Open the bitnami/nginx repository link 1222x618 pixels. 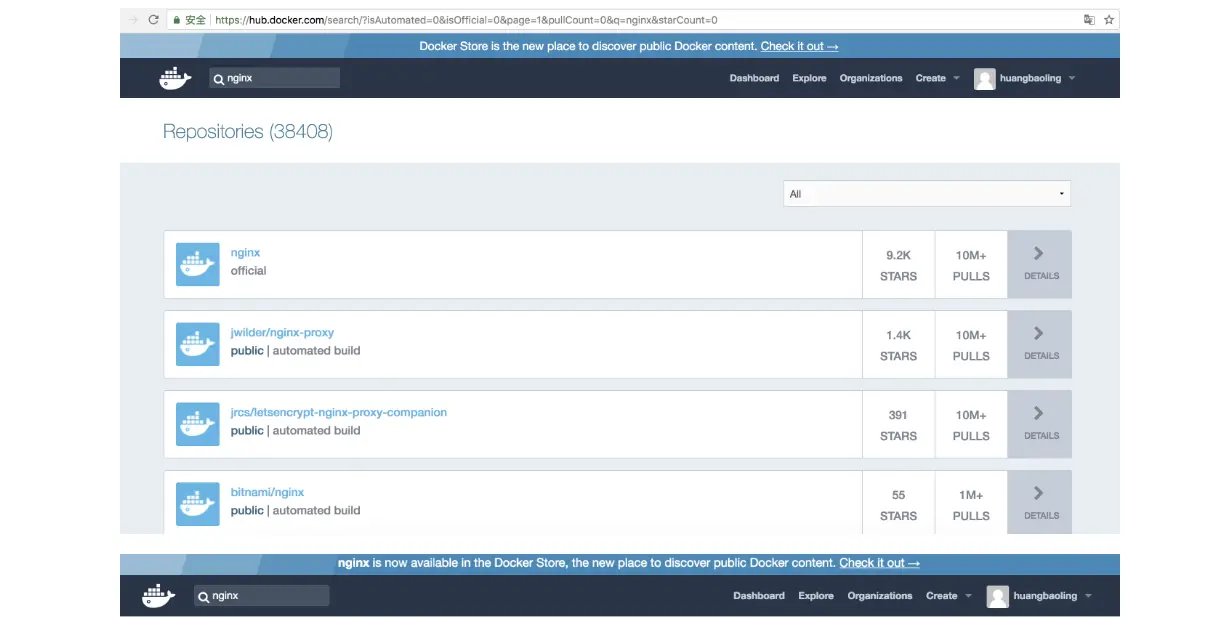(267, 493)
